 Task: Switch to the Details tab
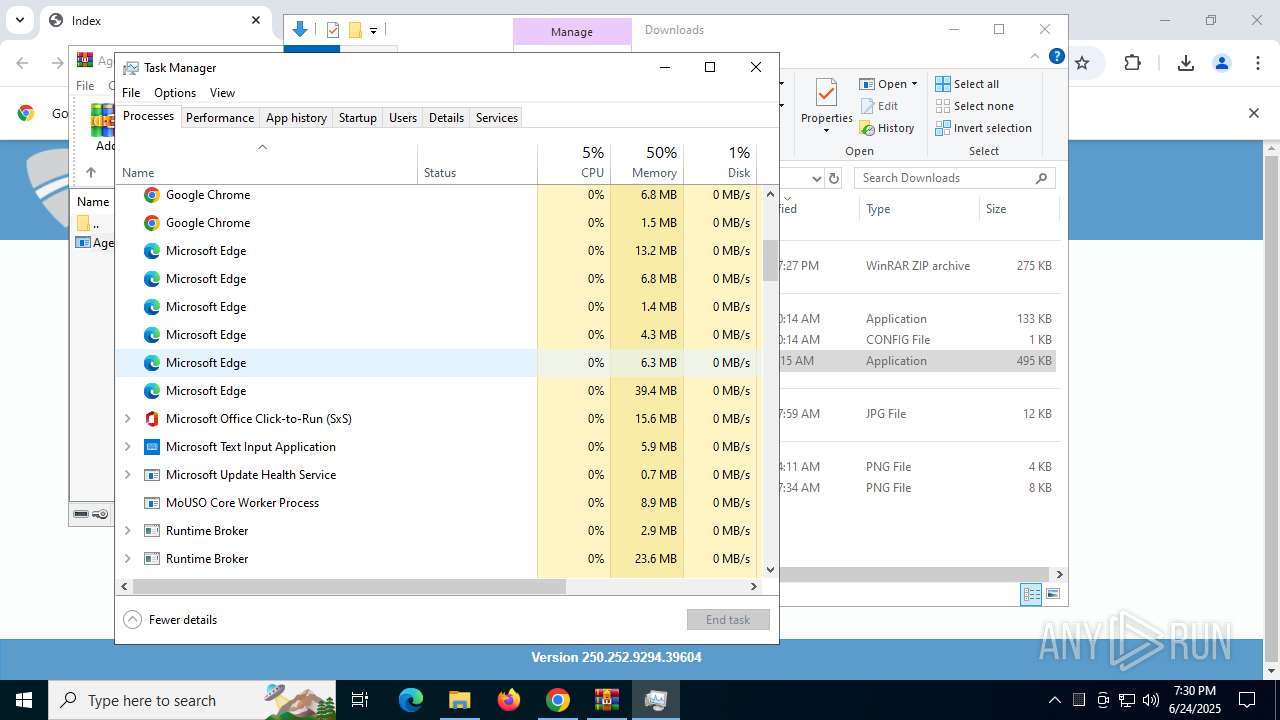(x=446, y=117)
